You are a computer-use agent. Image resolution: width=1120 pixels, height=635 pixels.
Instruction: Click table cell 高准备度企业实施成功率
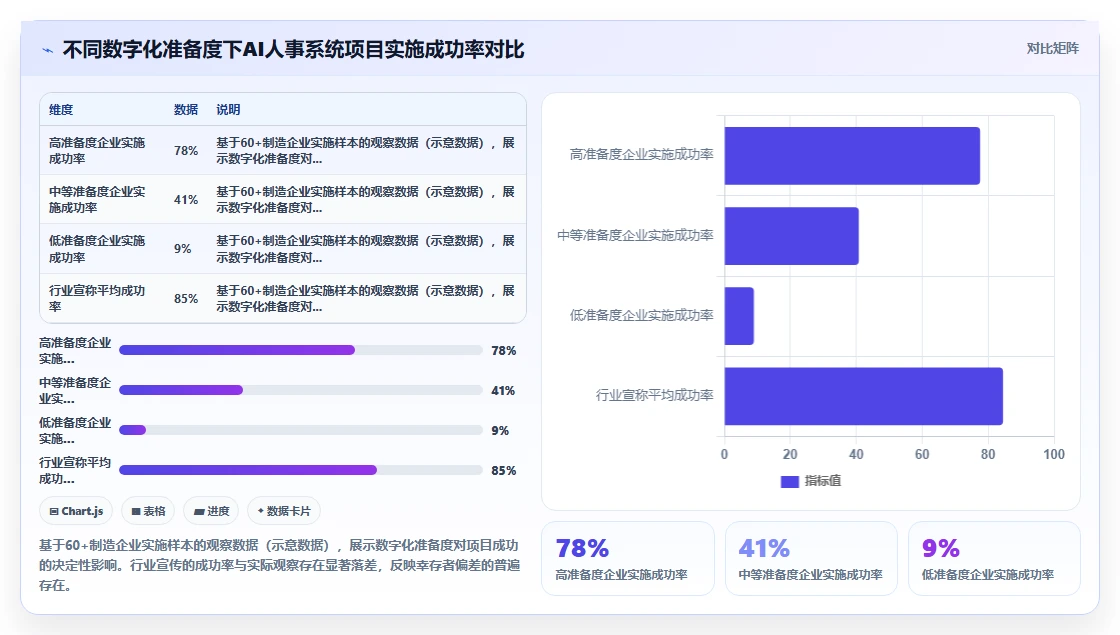point(97,151)
